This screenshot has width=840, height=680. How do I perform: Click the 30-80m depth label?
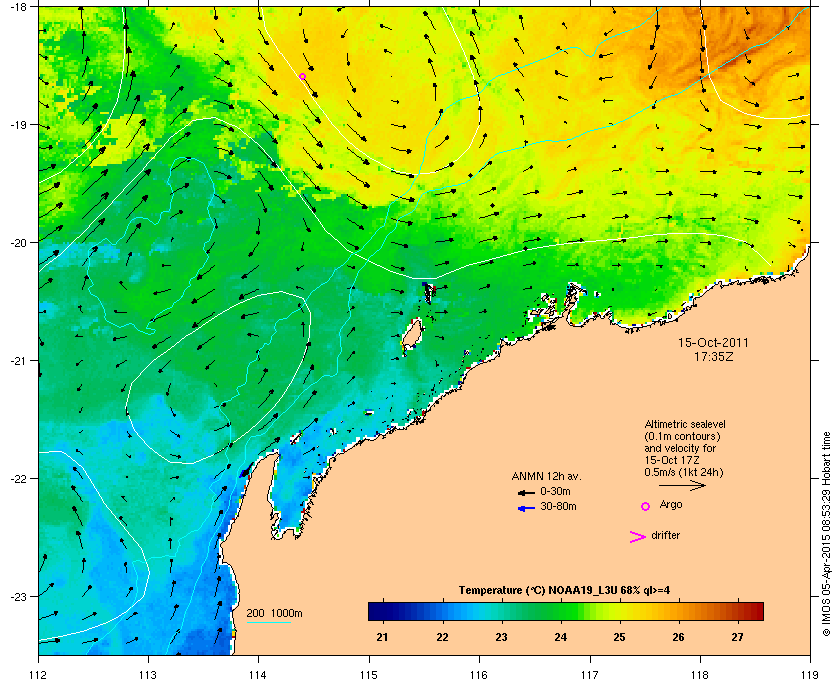click(x=558, y=506)
